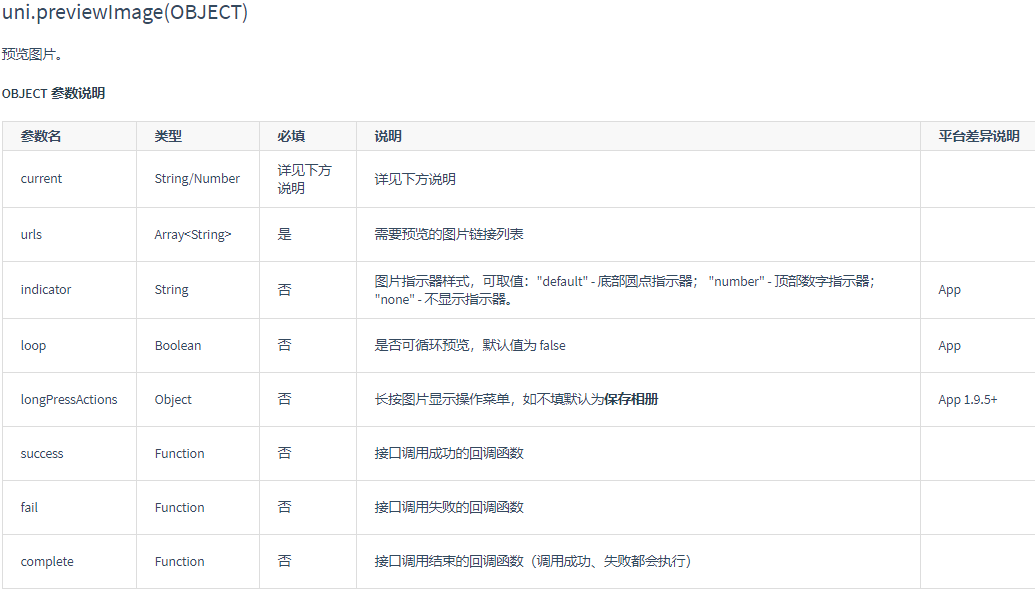The image size is (1035, 605).
Task: Select the '预览图片。' description text
Action: (32, 54)
